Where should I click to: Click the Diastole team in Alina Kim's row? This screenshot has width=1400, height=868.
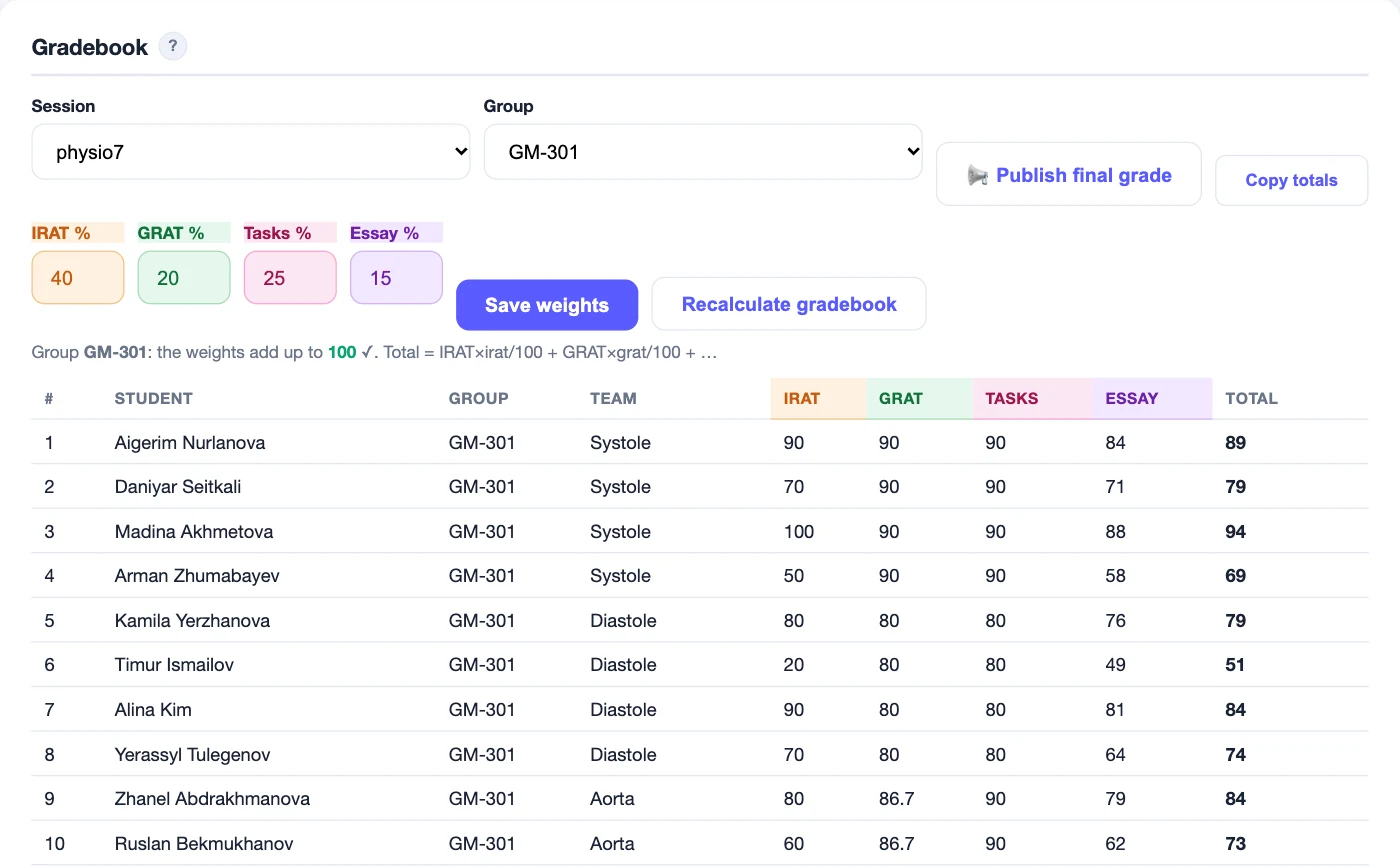pos(623,709)
